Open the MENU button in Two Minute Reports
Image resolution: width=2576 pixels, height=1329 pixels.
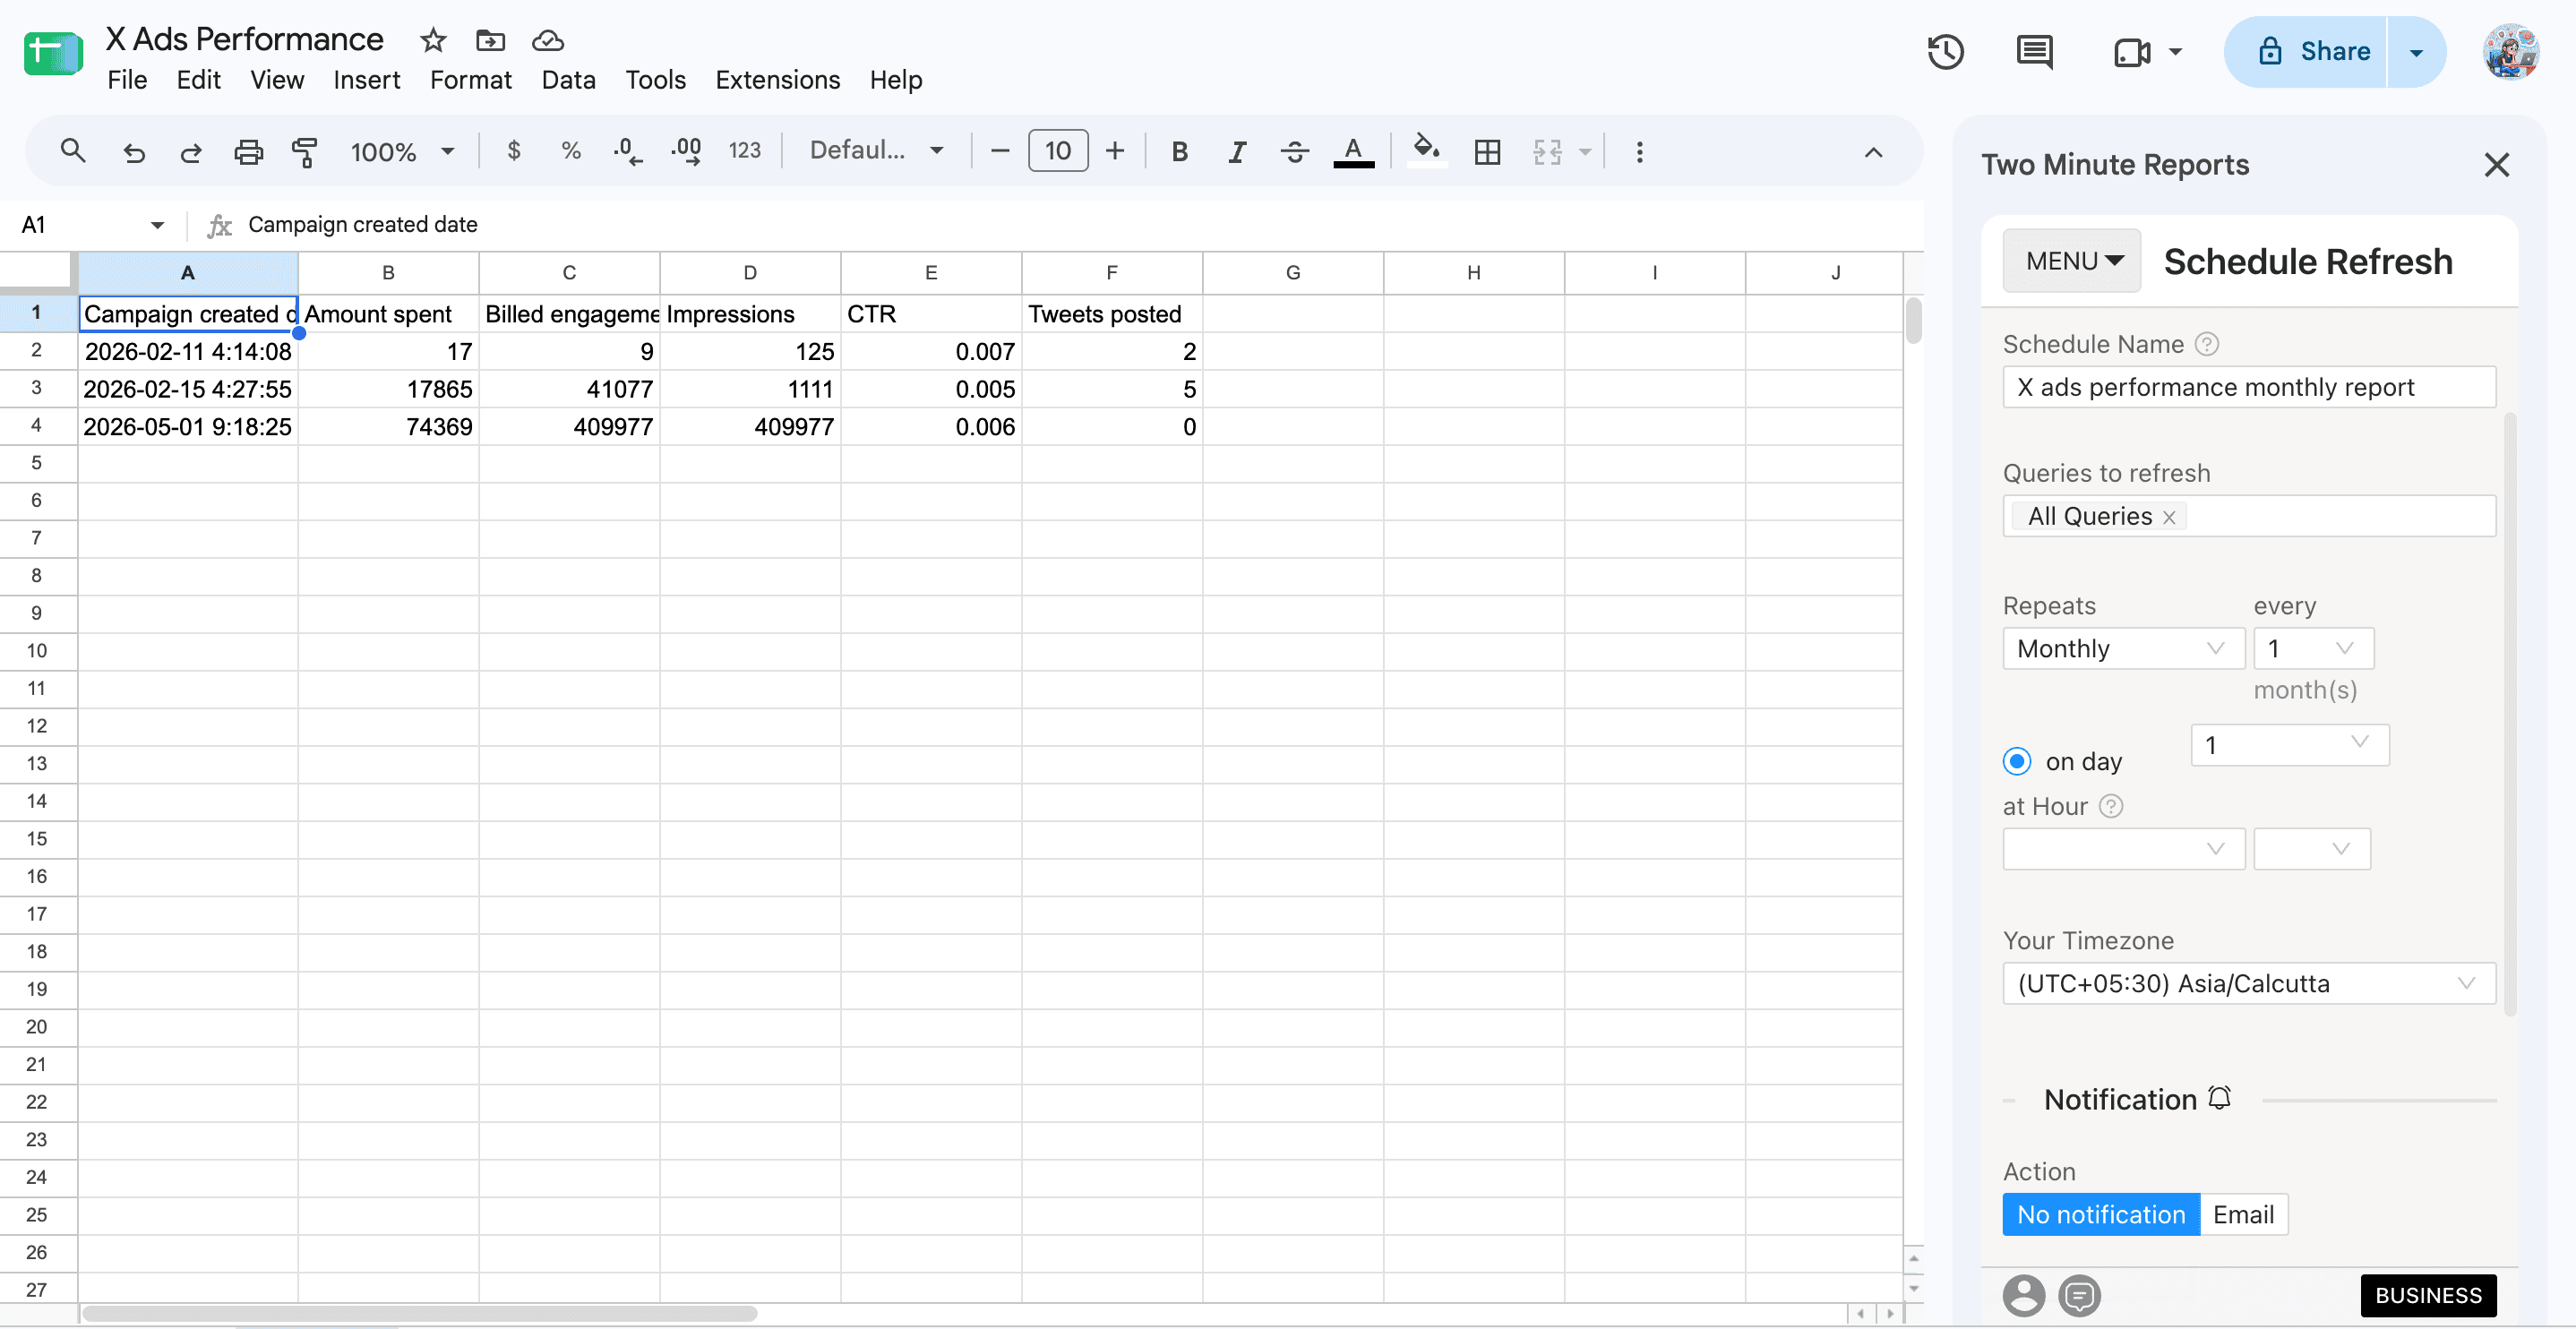[2072, 261]
